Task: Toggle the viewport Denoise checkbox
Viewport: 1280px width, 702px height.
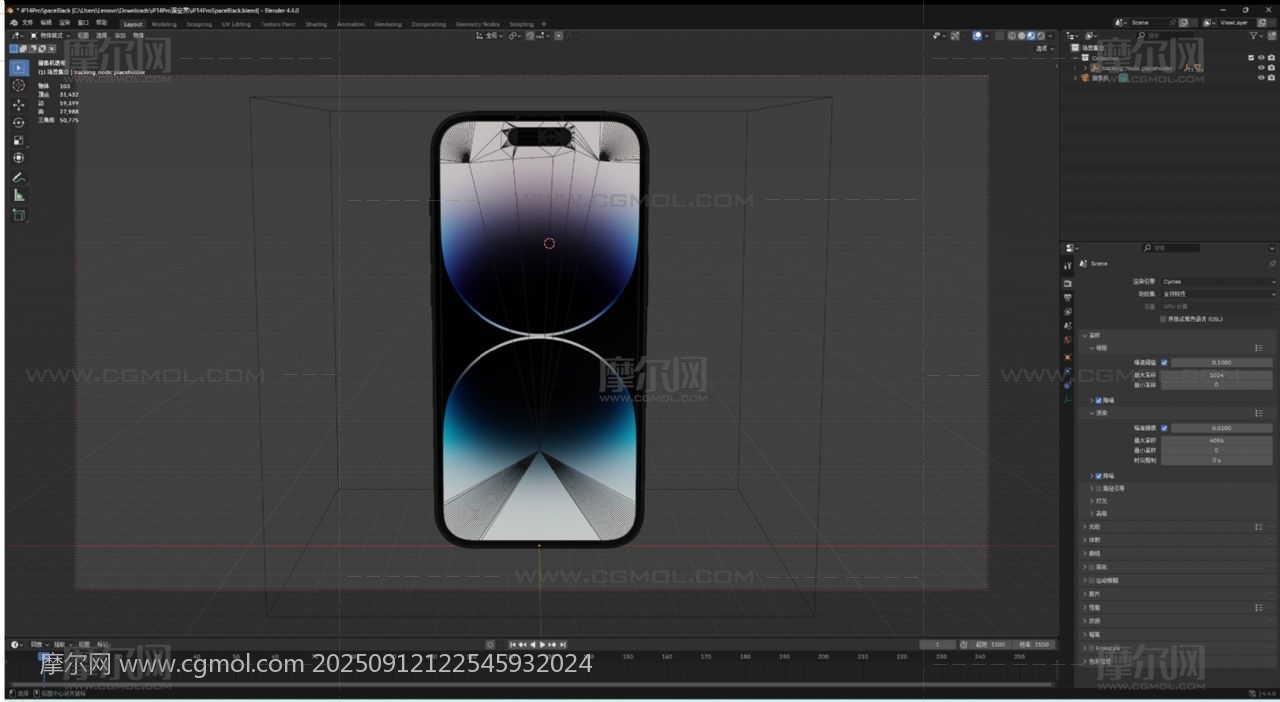Action: pos(1099,400)
